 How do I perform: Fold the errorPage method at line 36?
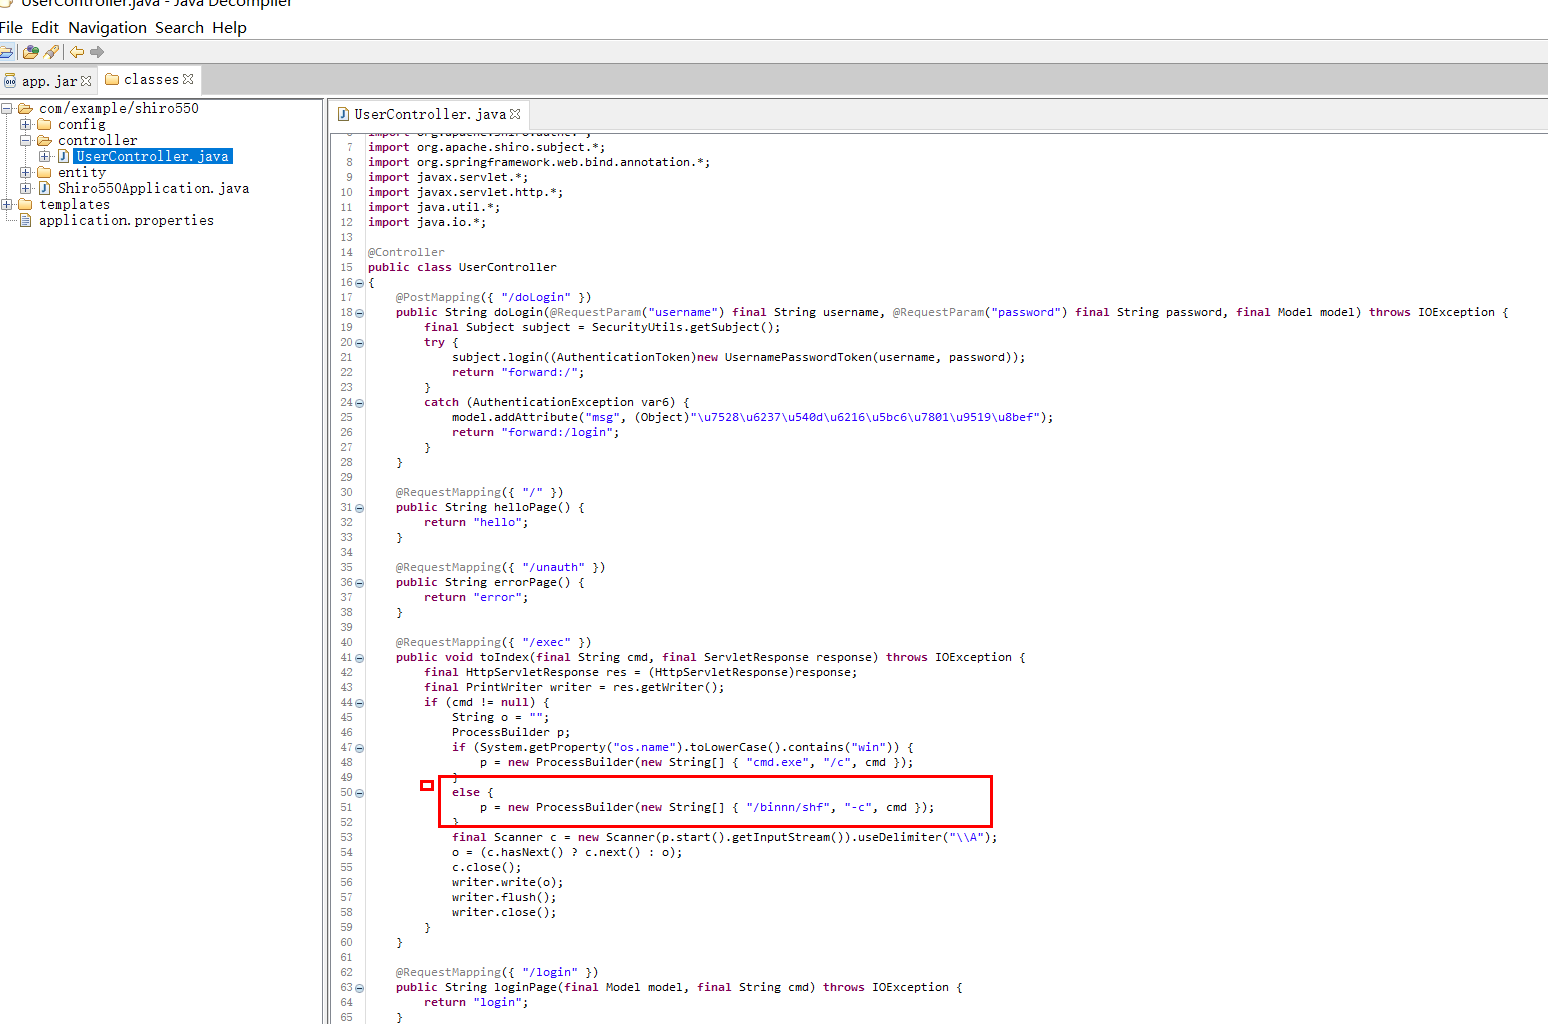360,583
